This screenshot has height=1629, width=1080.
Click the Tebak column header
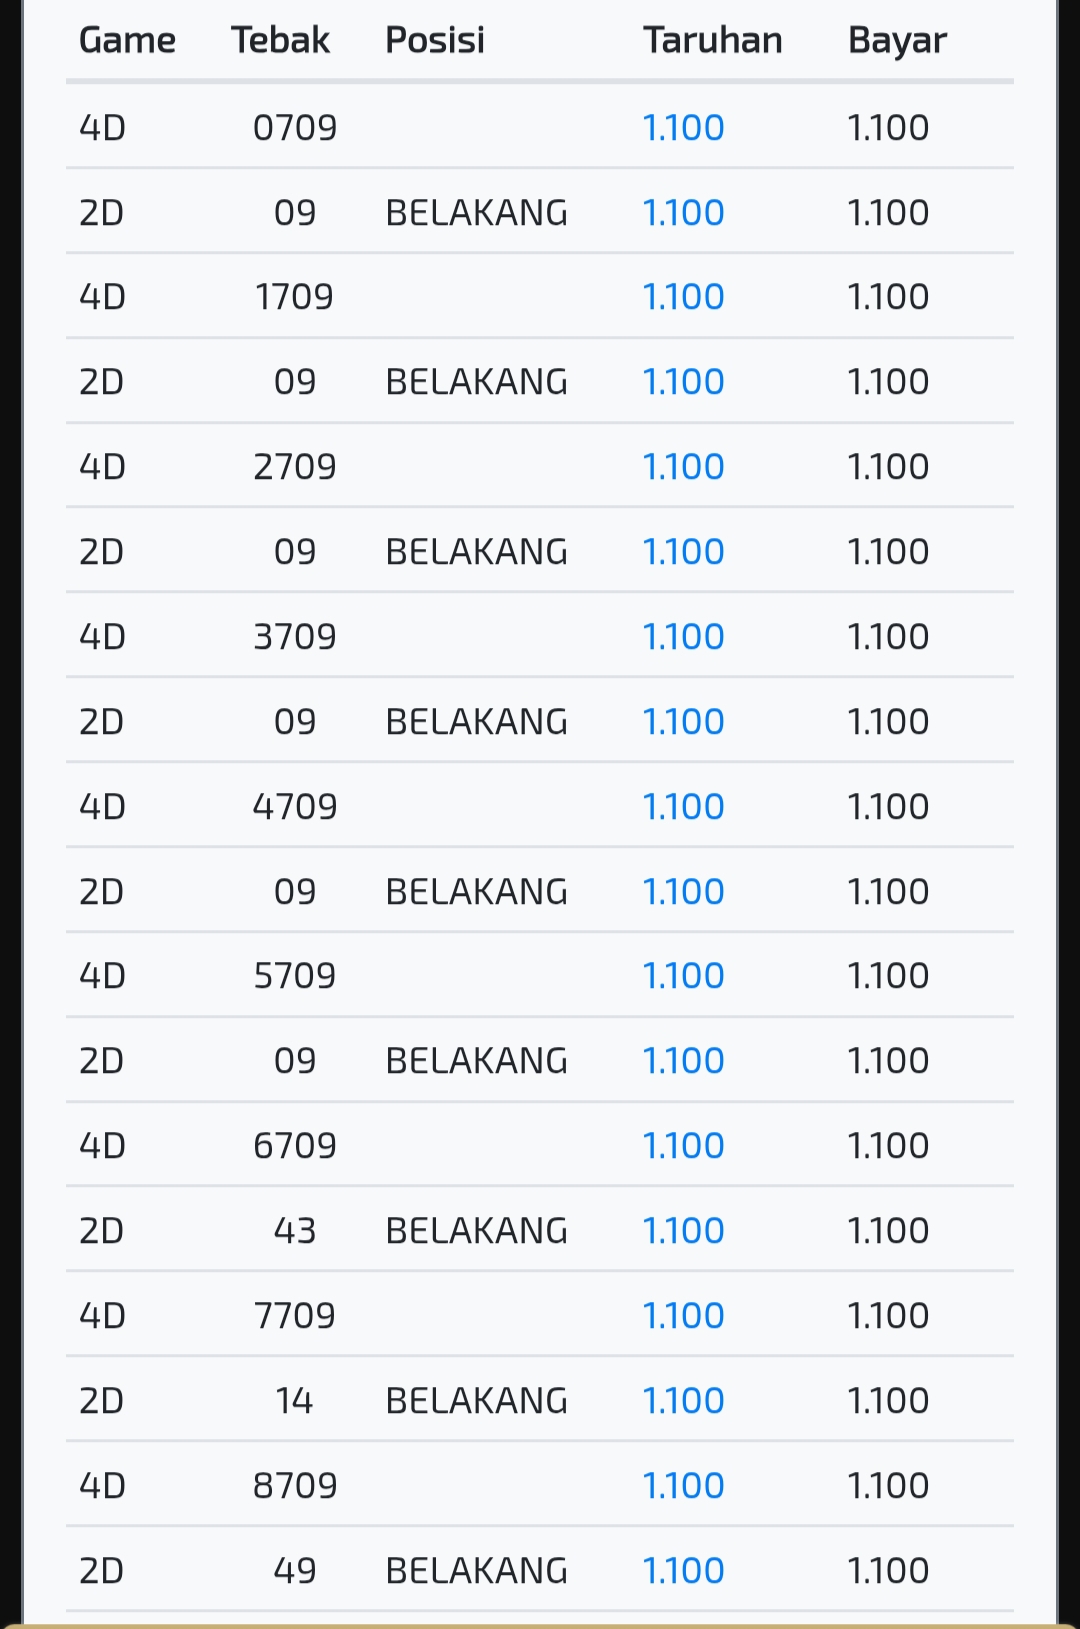pos(280,40)
